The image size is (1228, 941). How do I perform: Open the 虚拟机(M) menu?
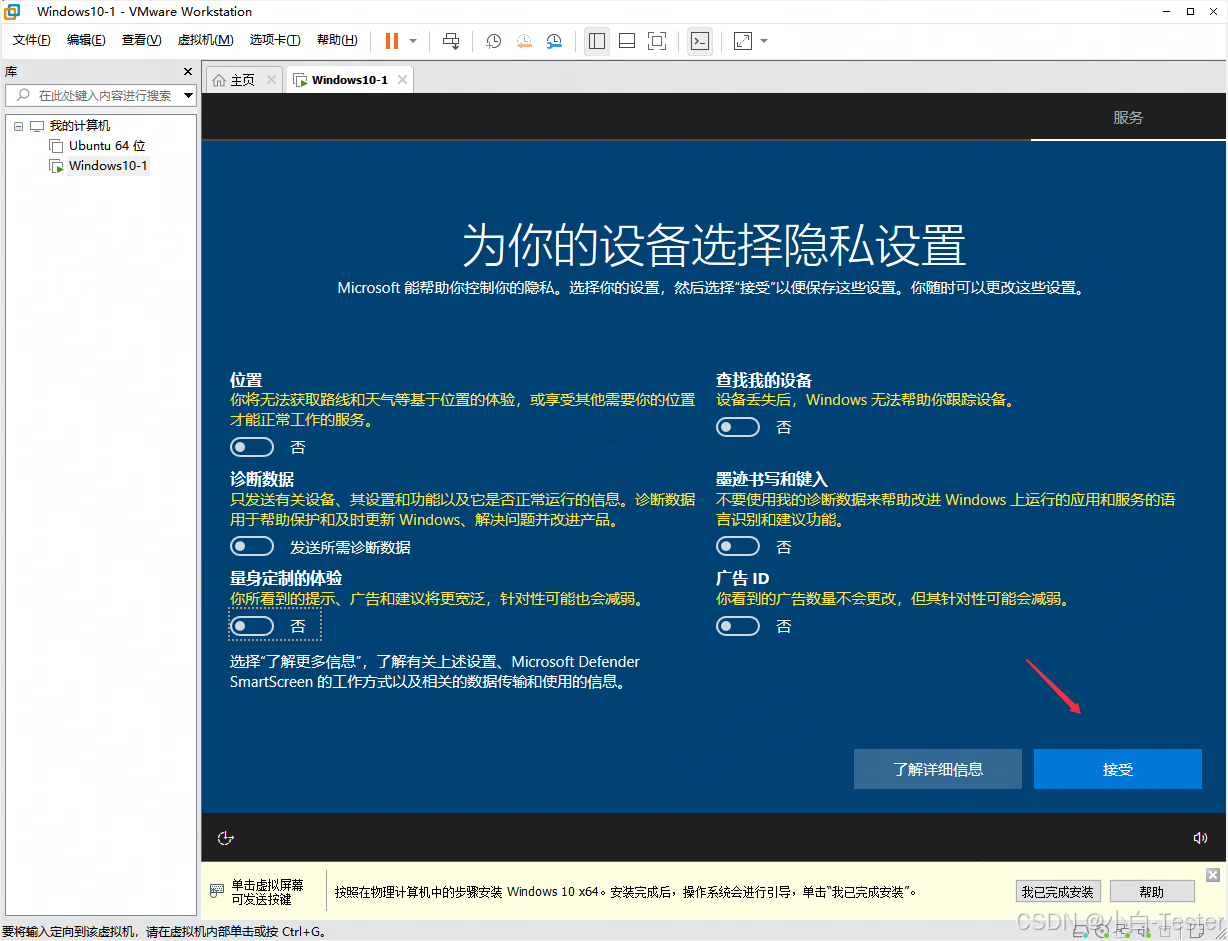[205, 40]
